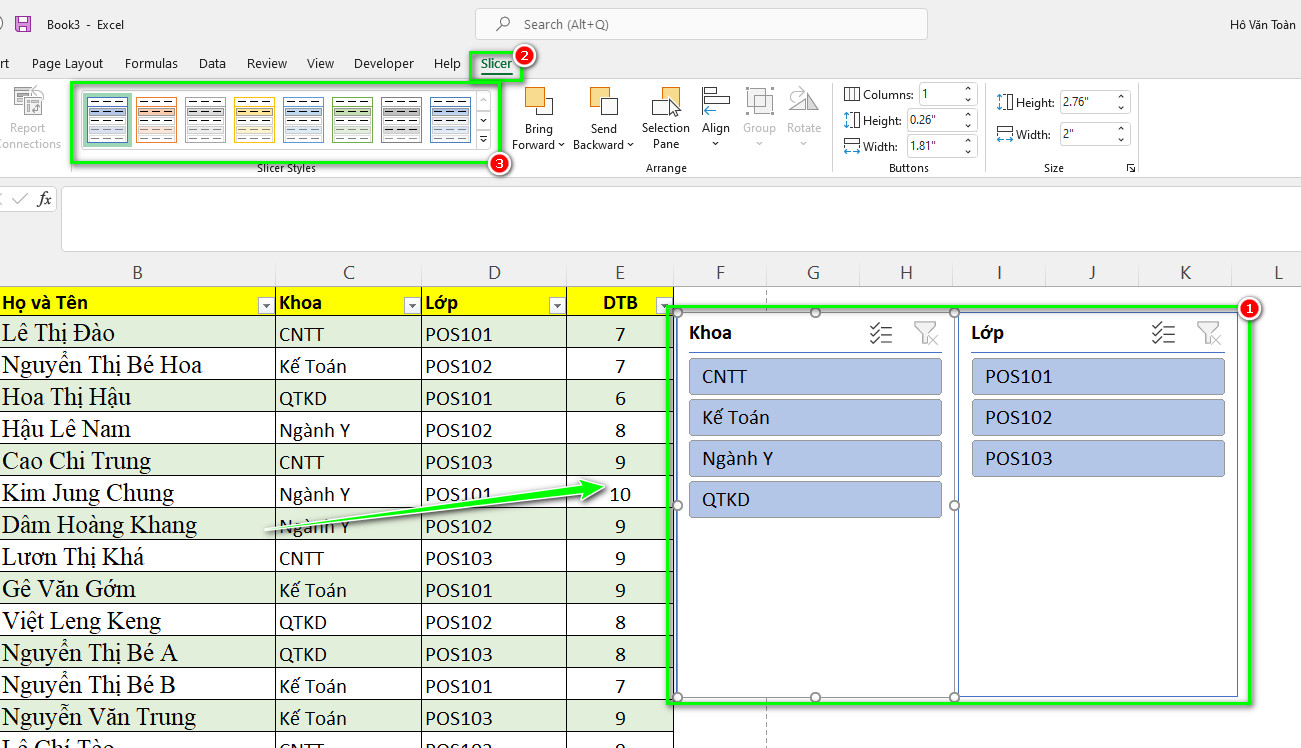Open the Align menu
1301x748 pixels.
pyautogui.click(x=716, y=118)
